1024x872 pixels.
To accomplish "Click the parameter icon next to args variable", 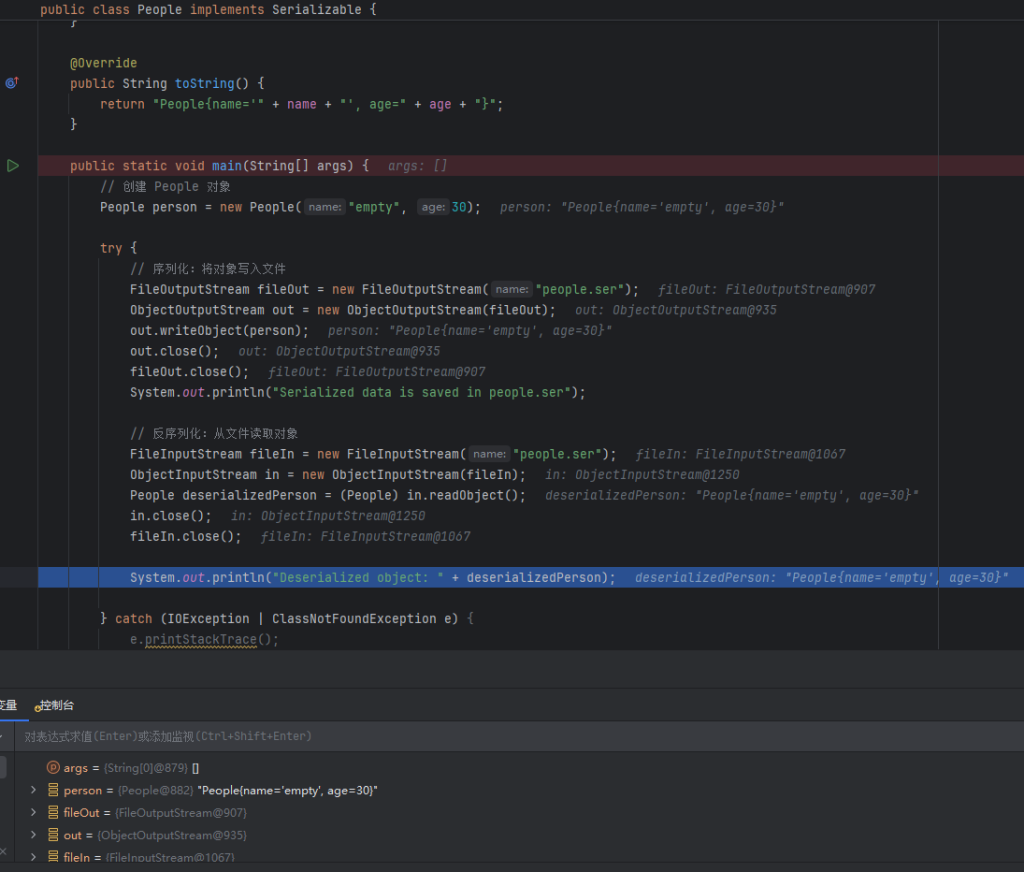I will point(53,768).
